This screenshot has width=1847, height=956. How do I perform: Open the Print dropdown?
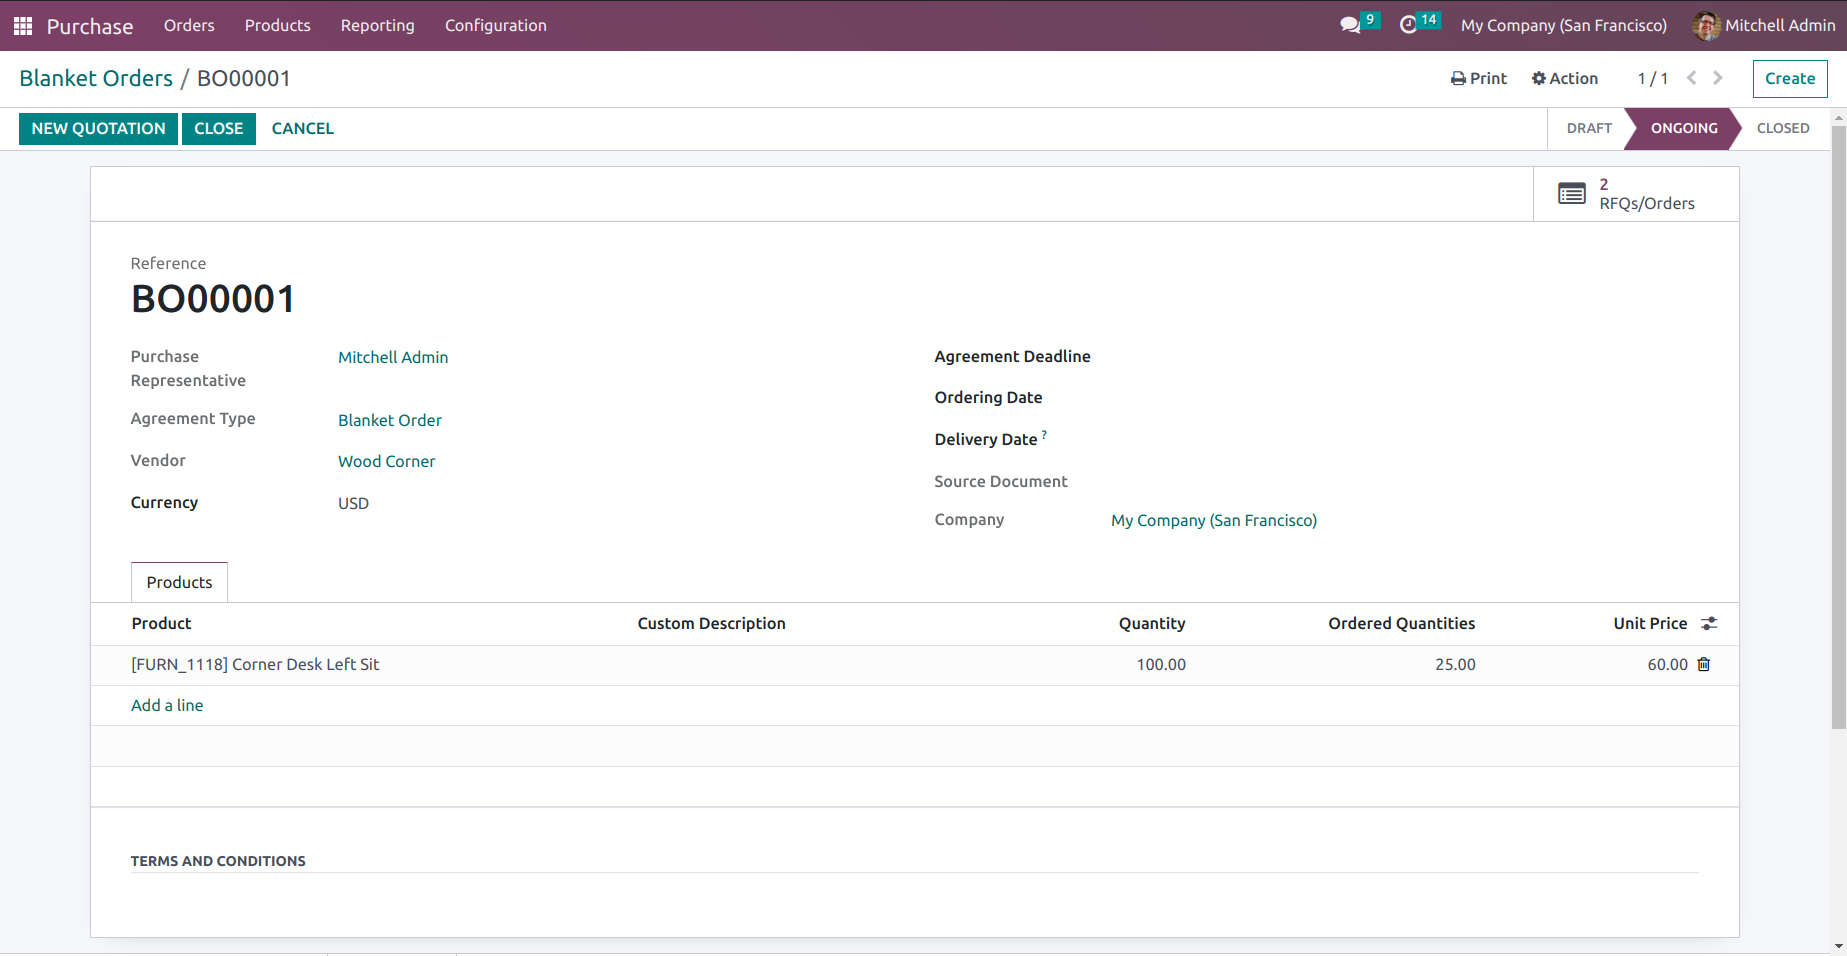point(1479,78)
